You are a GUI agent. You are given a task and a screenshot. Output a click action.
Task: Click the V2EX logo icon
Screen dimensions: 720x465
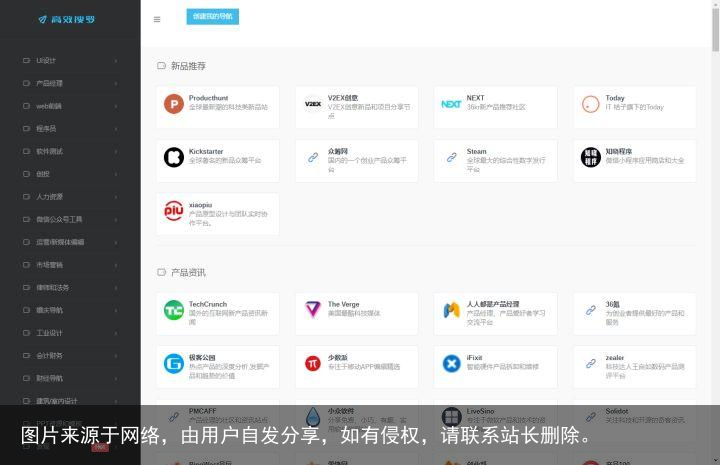coord(313,104)
